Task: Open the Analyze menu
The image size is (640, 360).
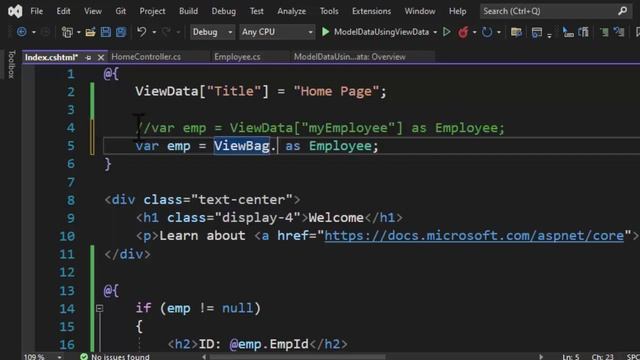Action: tap(291, 11)
